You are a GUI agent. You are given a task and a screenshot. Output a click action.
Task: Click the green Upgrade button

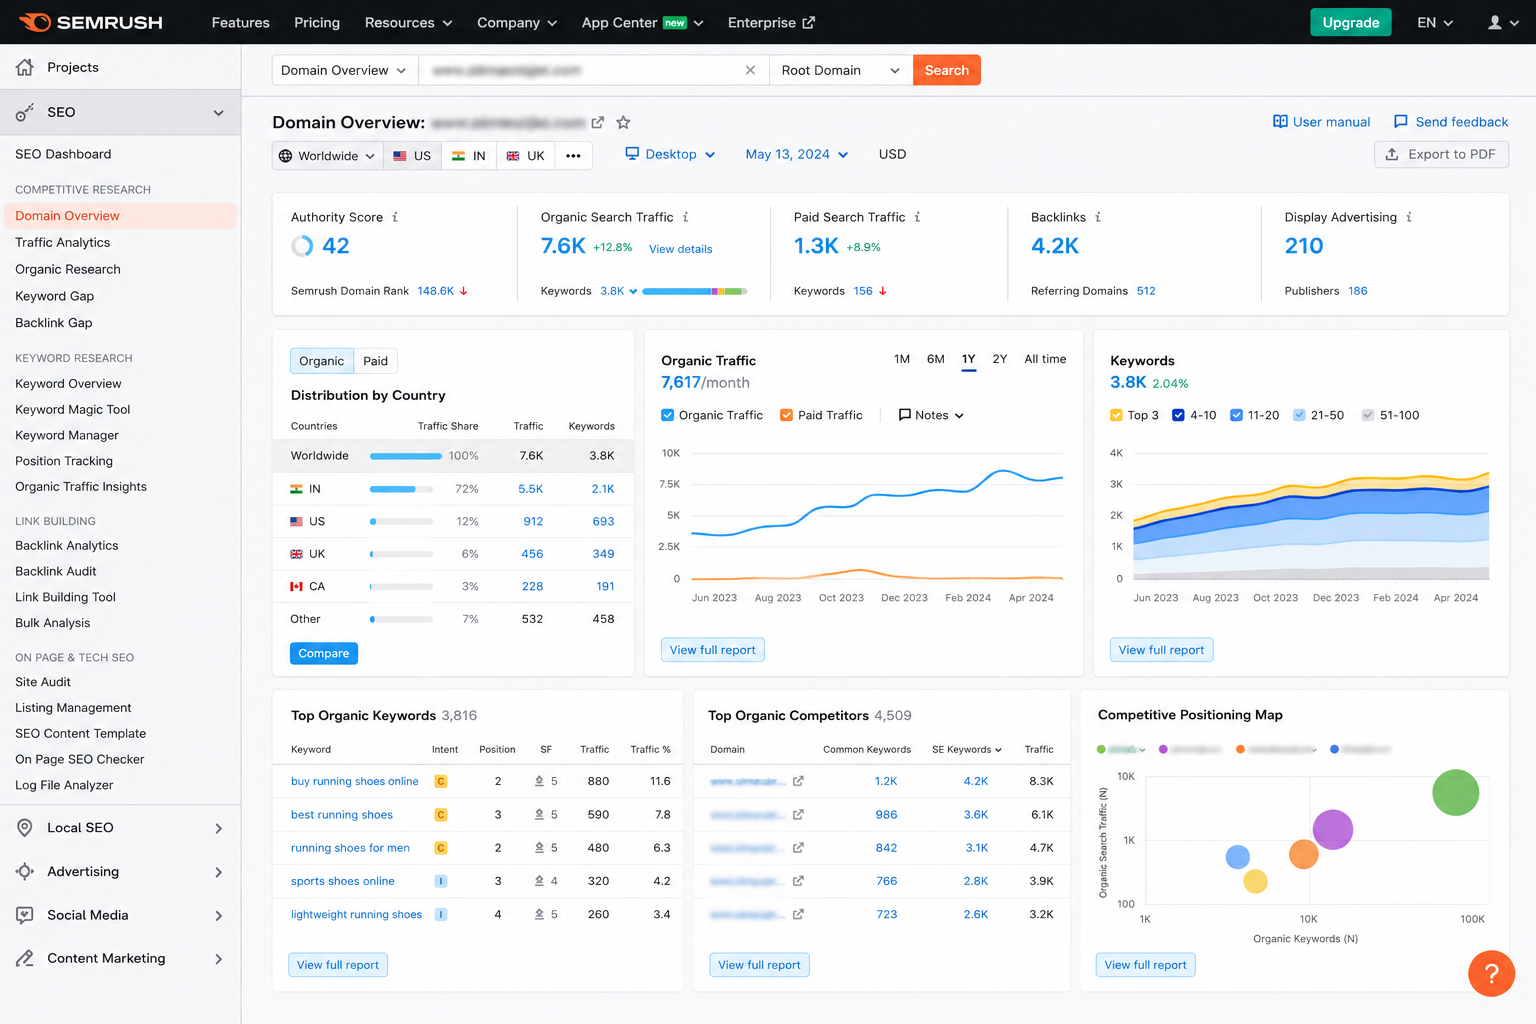[1351, 22]
